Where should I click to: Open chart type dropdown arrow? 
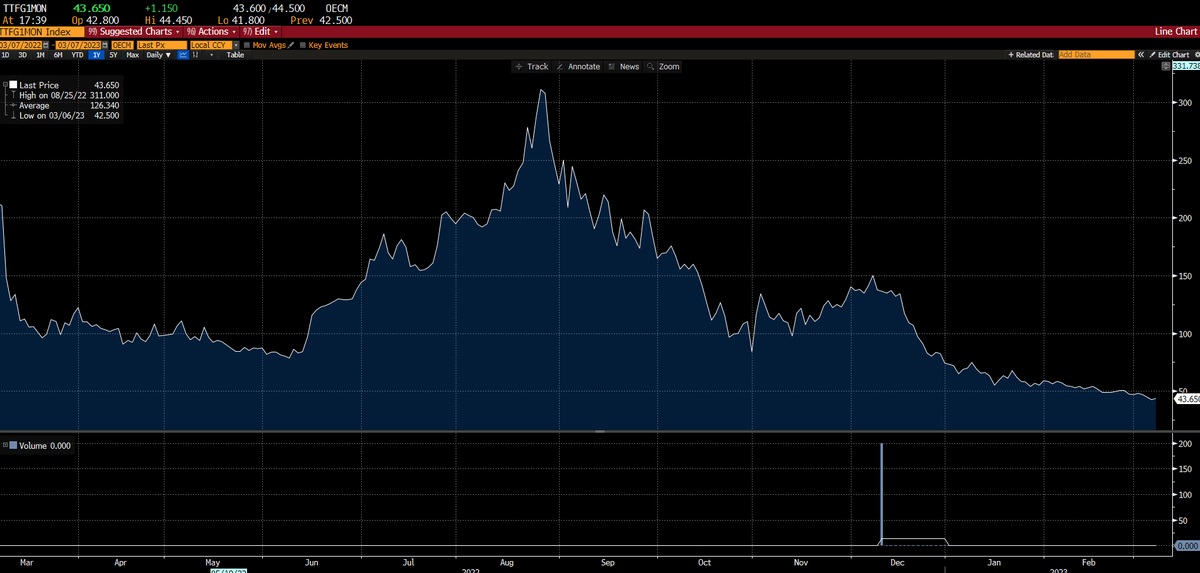(211, 55)
